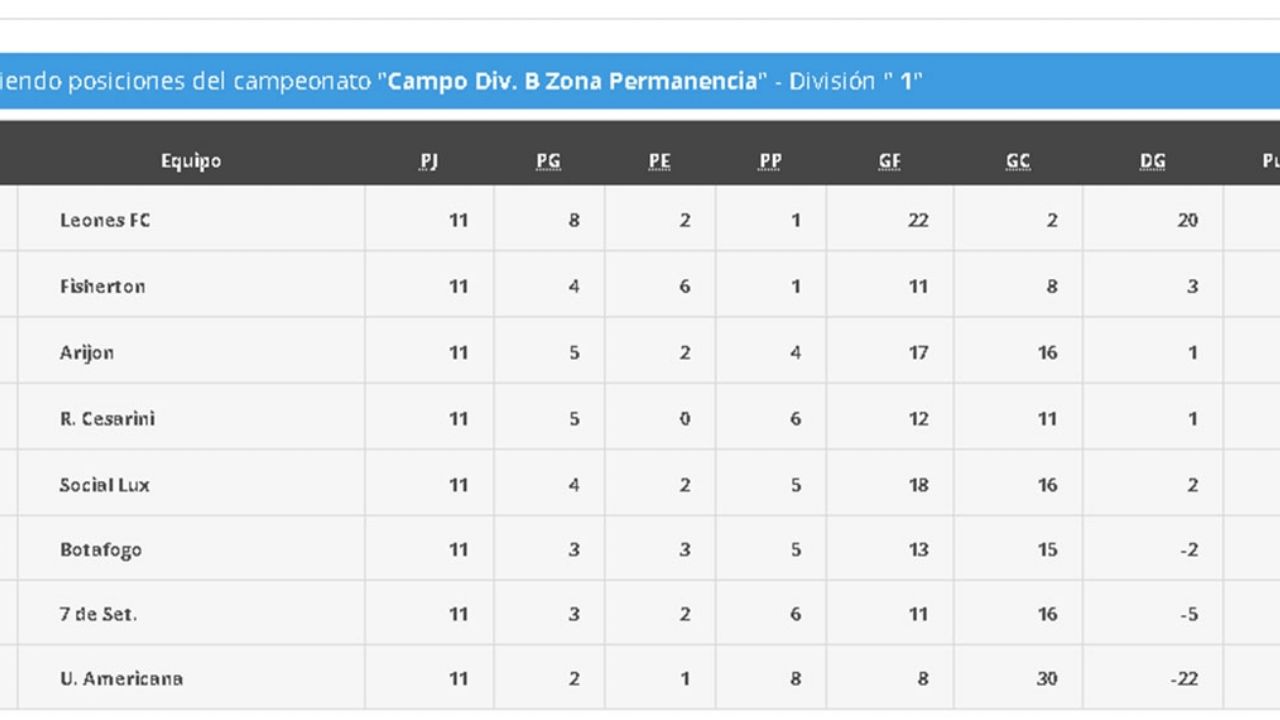
Task: Click the Social Lux team name
Action: [104, 485]
